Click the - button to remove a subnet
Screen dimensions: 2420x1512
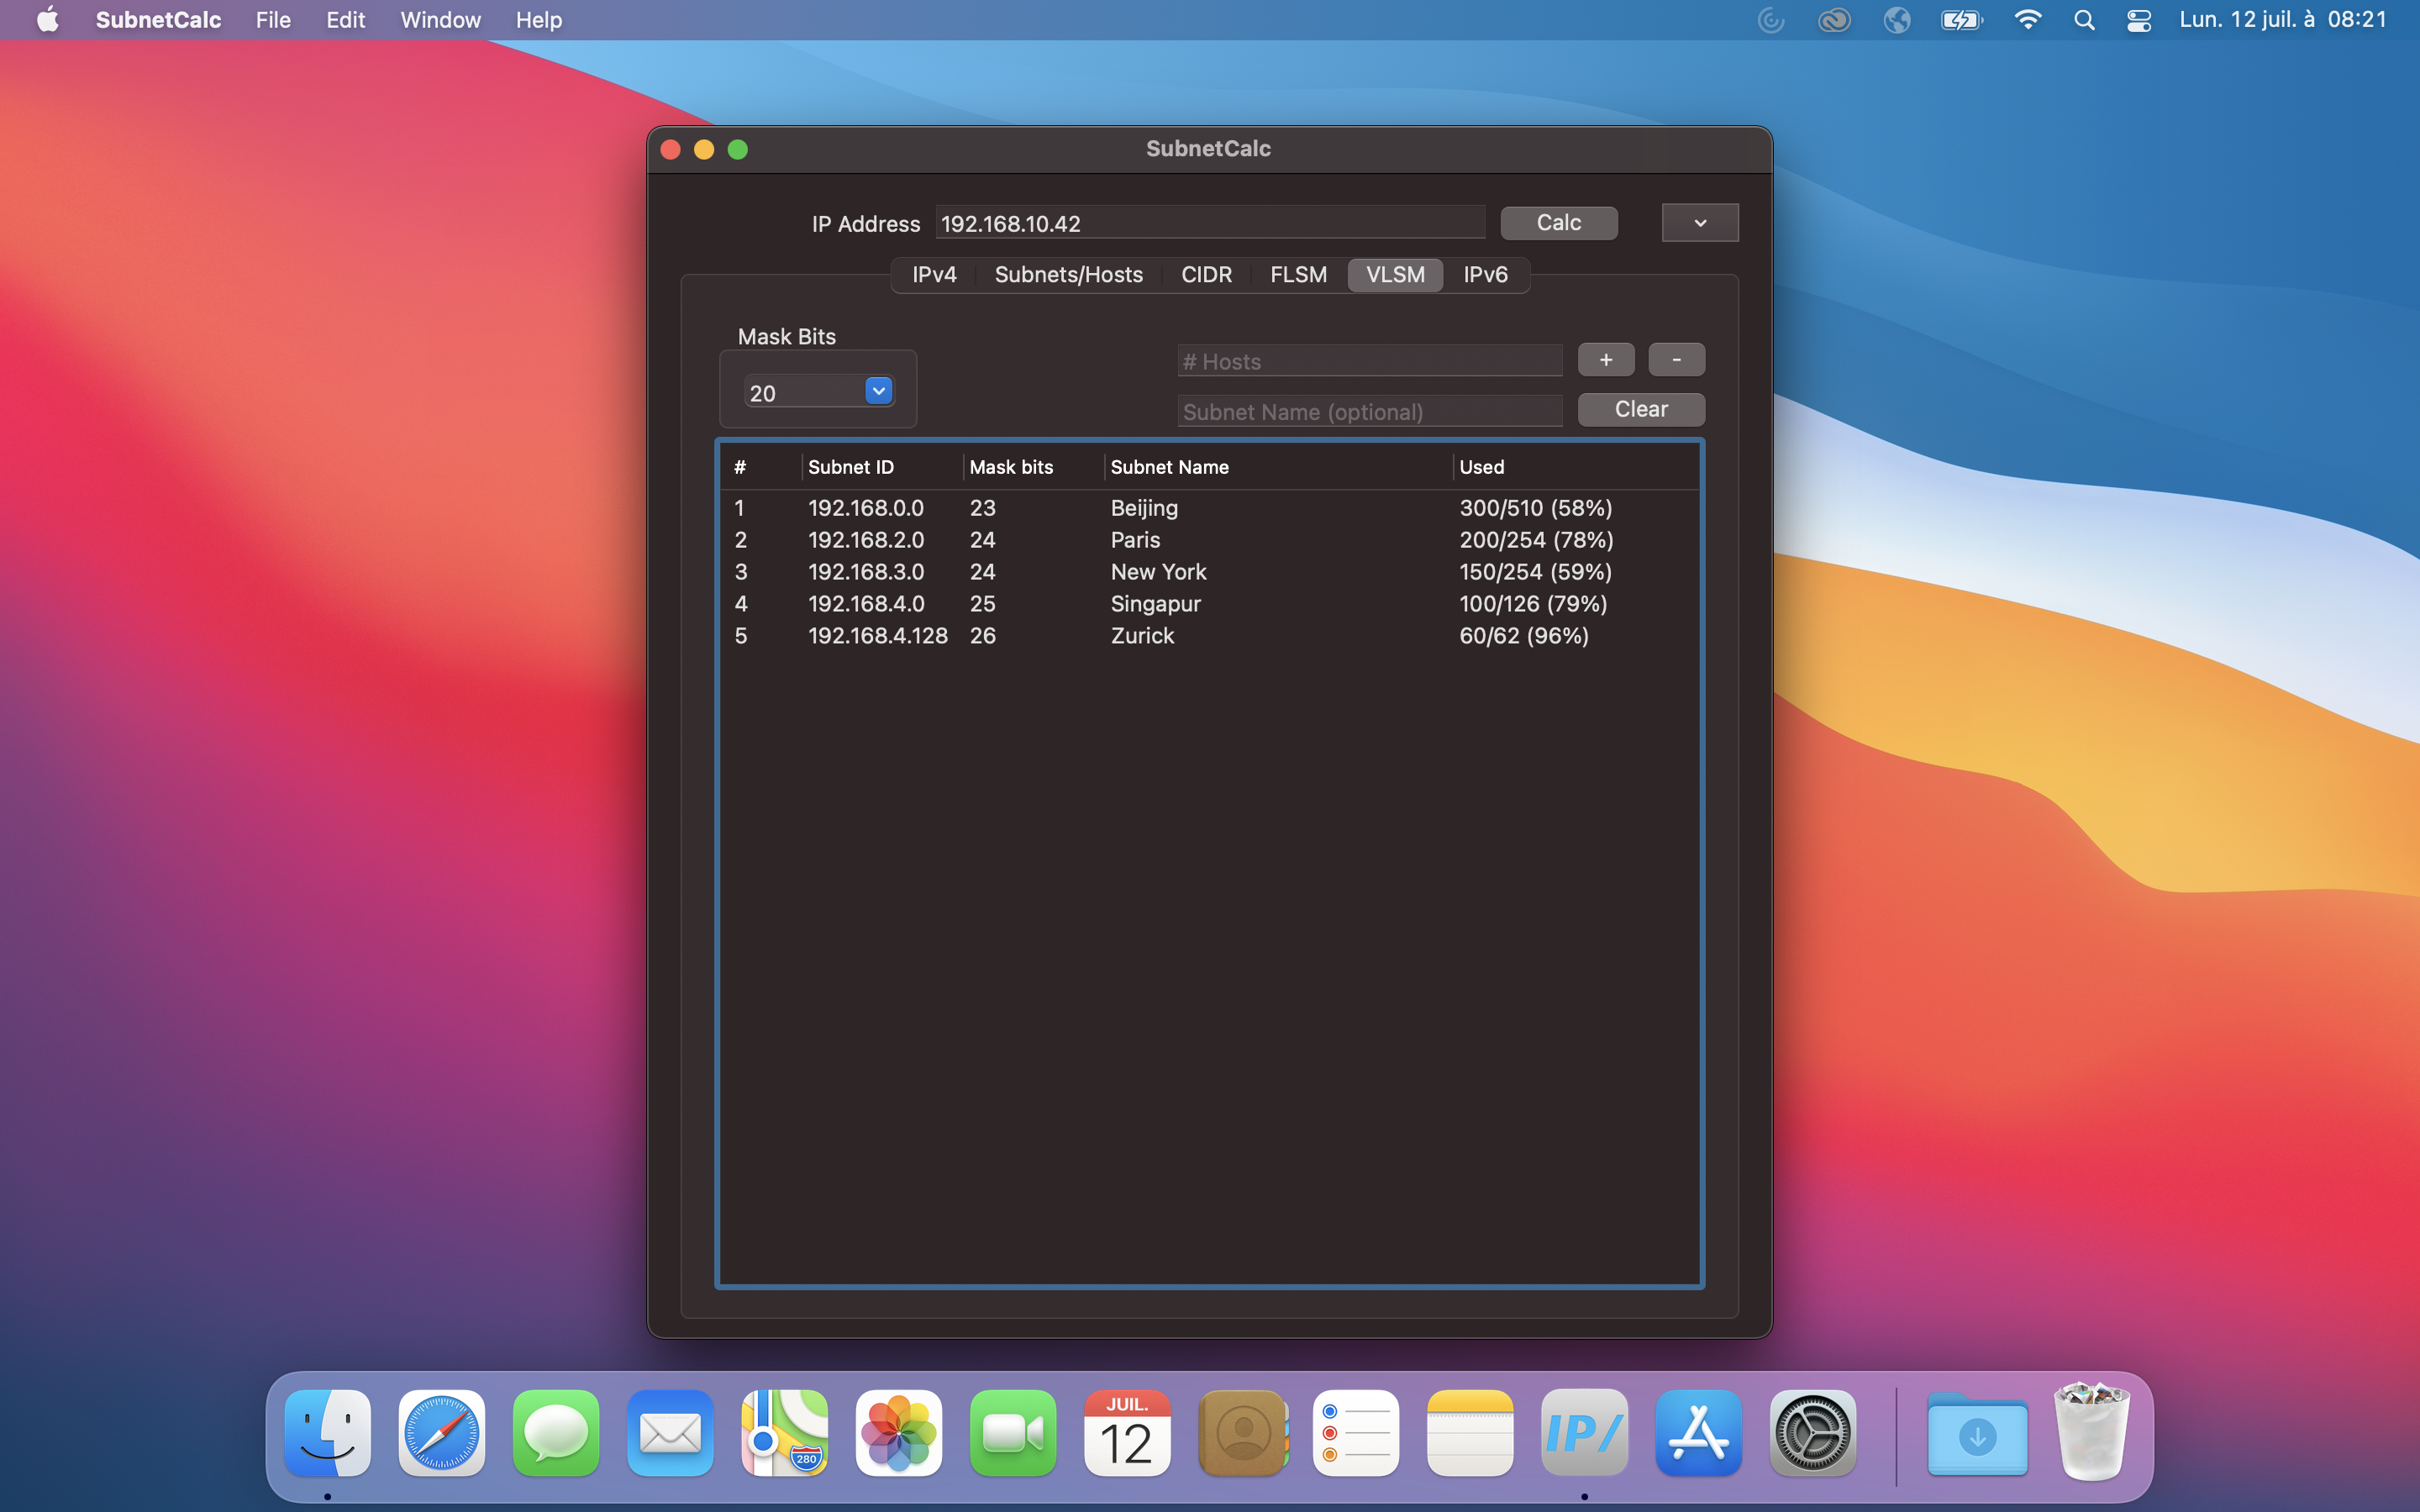tap(1676, 359)
